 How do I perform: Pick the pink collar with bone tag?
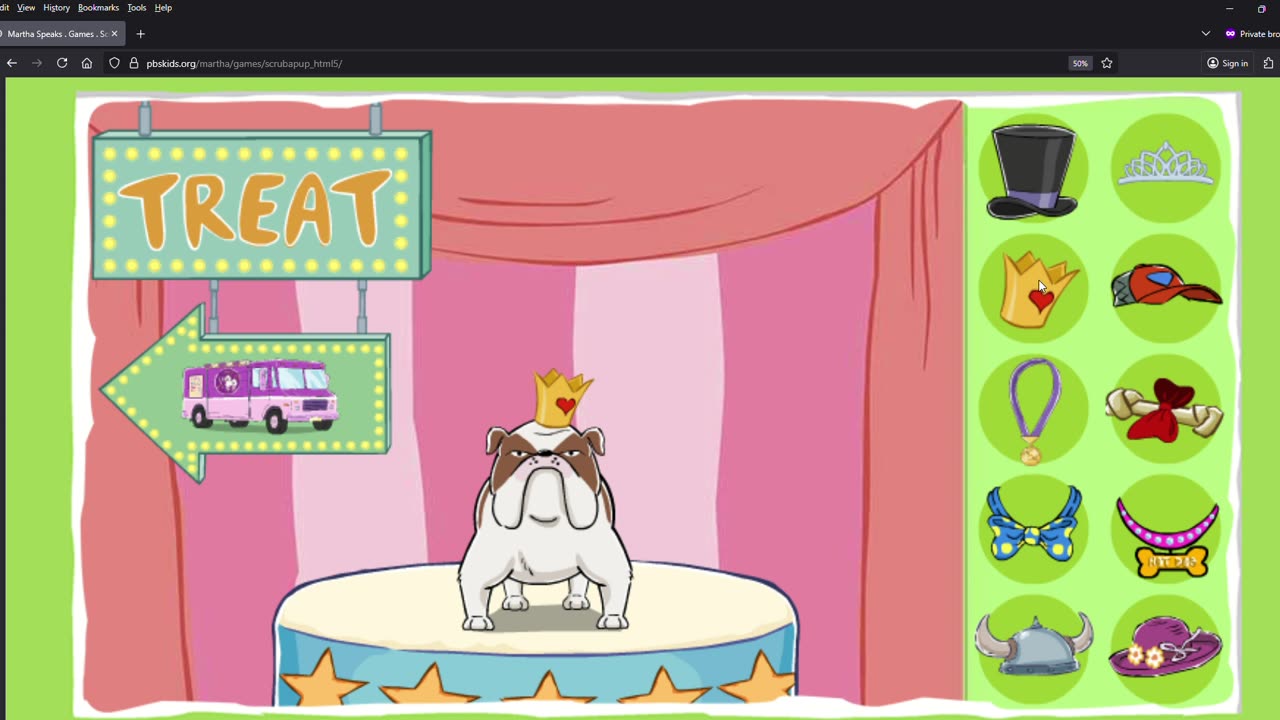(1167, 538)
